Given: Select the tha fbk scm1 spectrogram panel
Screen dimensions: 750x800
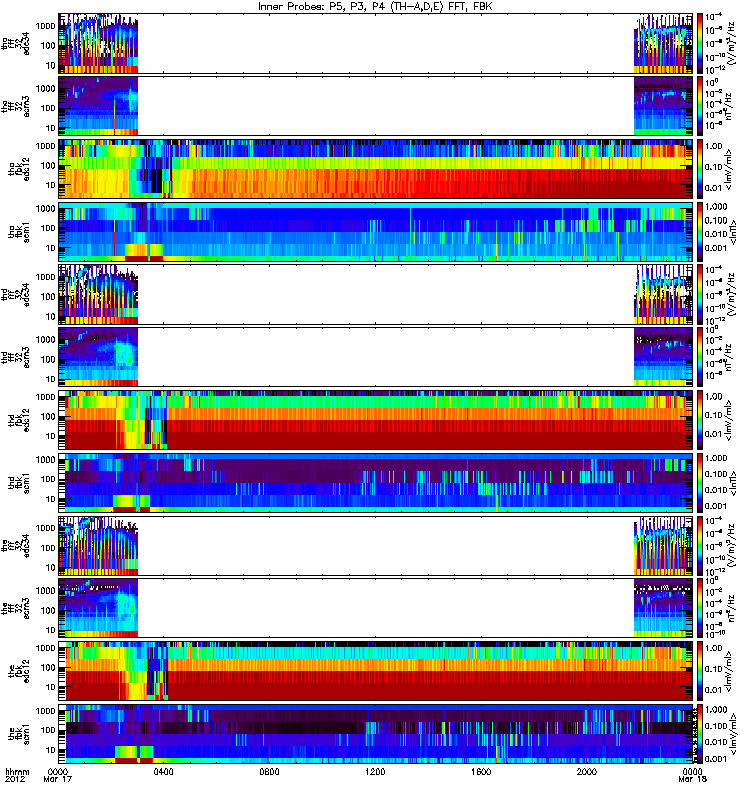Looking at the screenshot, I should click(376, 232).
